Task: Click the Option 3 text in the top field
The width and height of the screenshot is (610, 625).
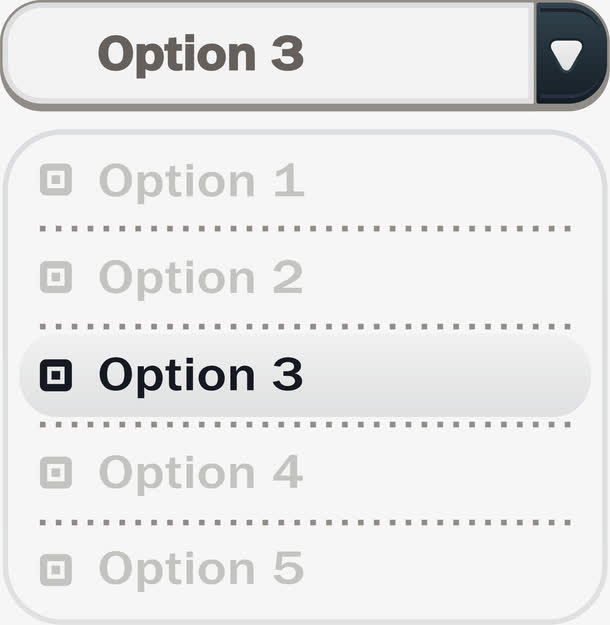Action: 201,55
